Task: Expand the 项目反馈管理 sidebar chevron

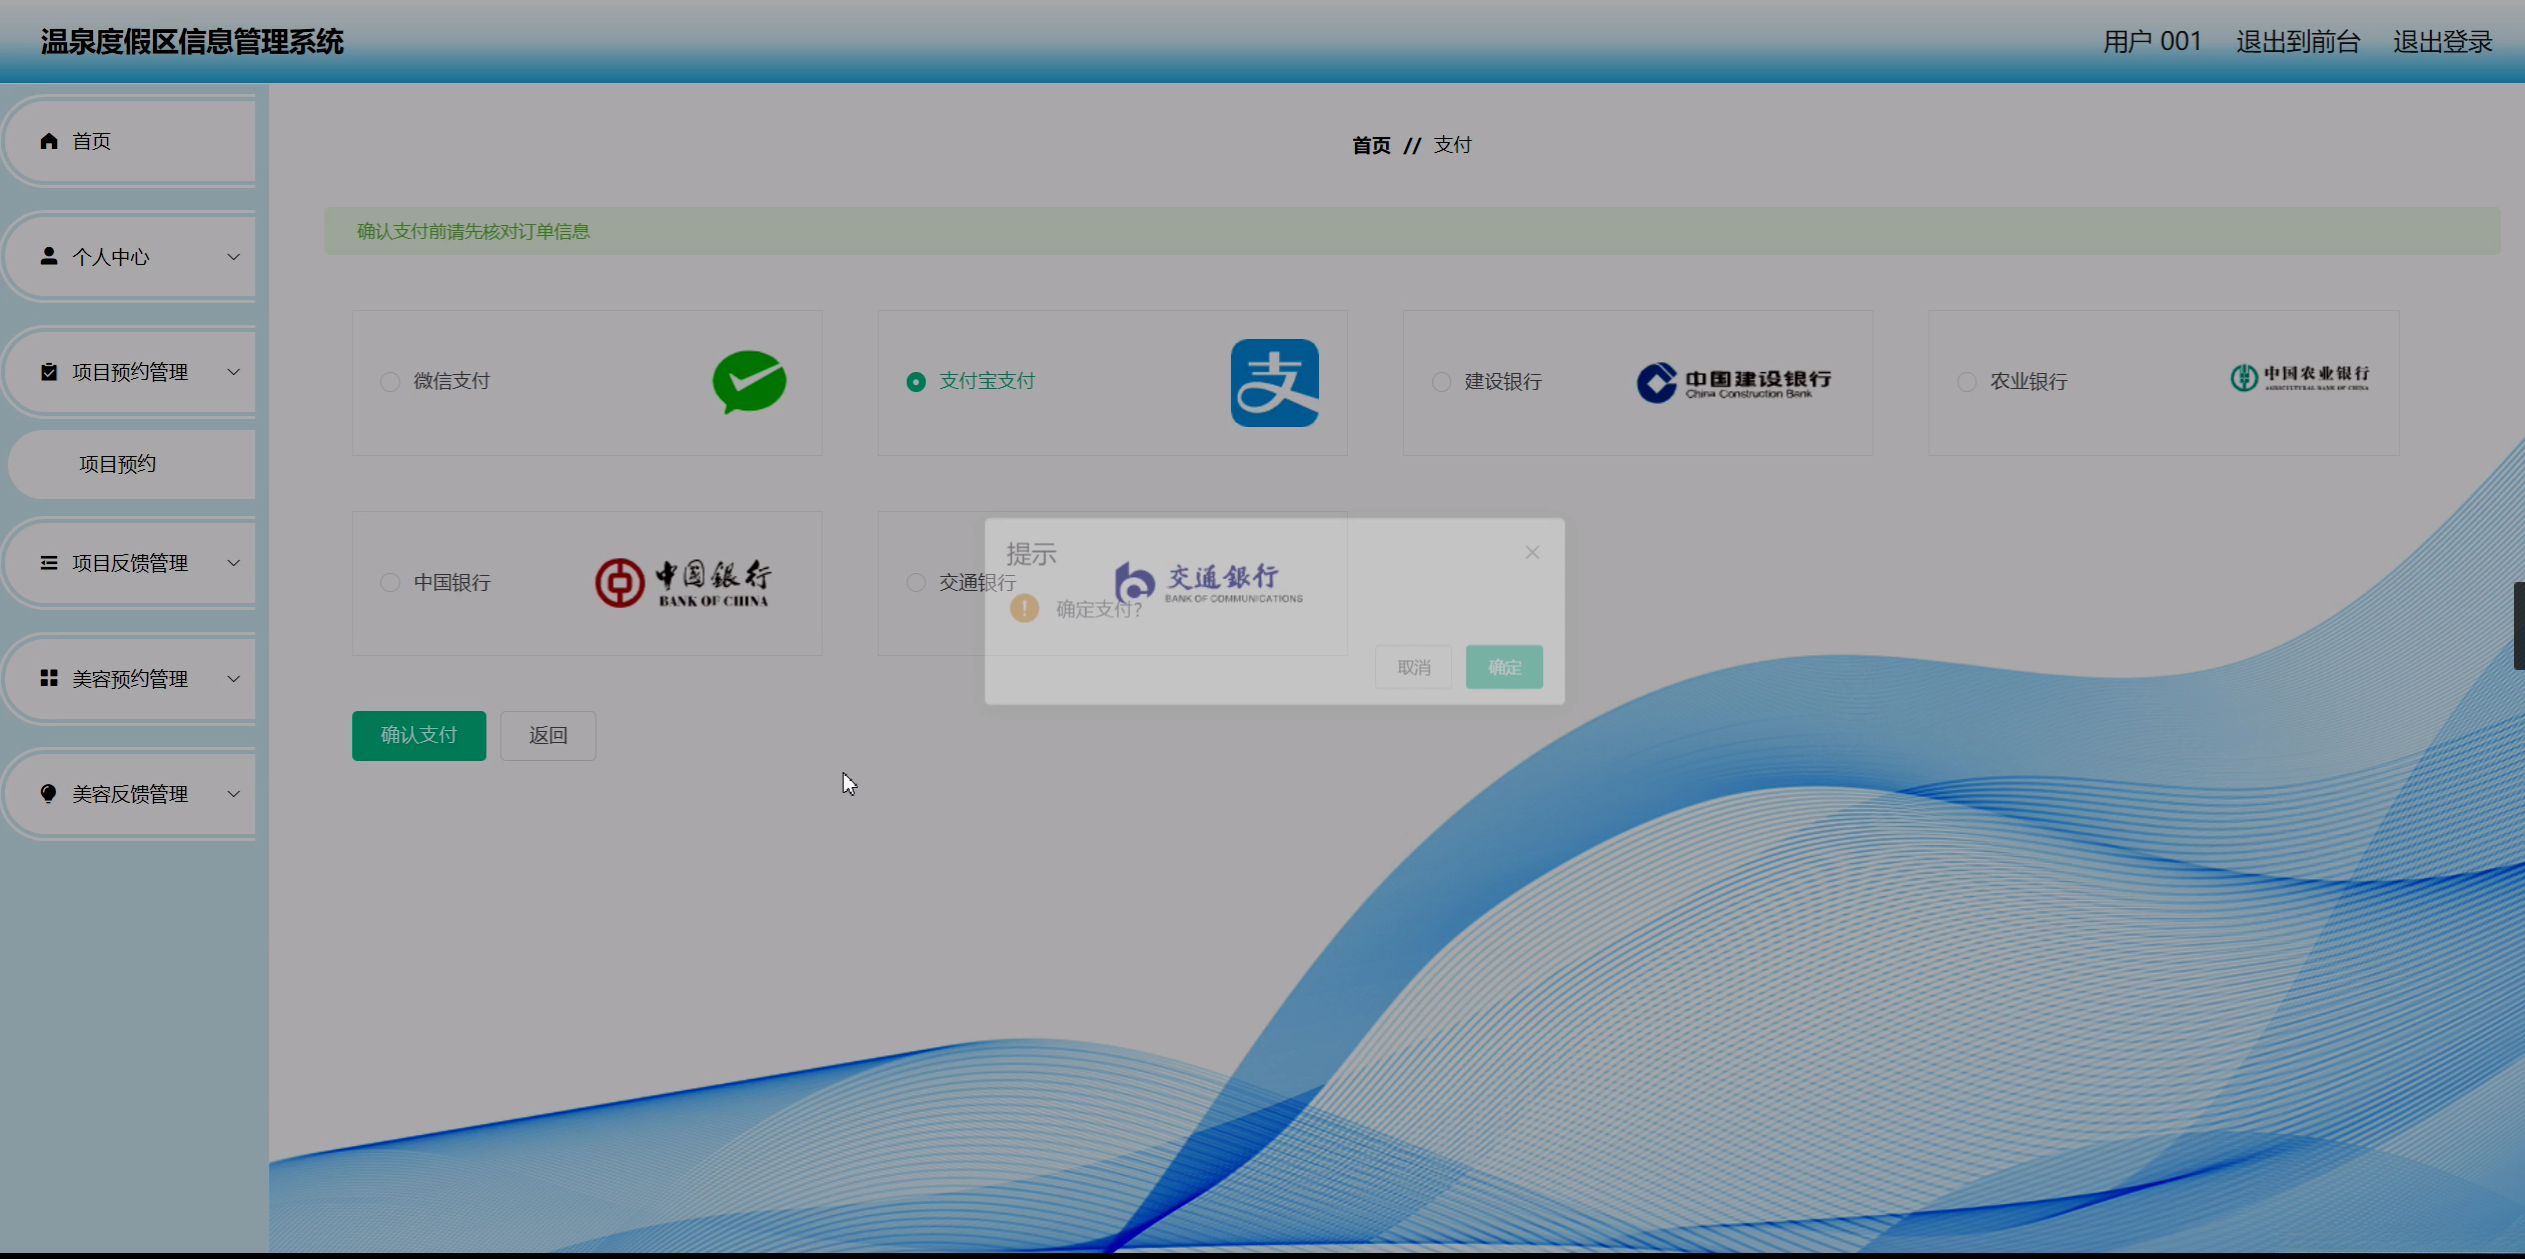Action: pos(233,563)
